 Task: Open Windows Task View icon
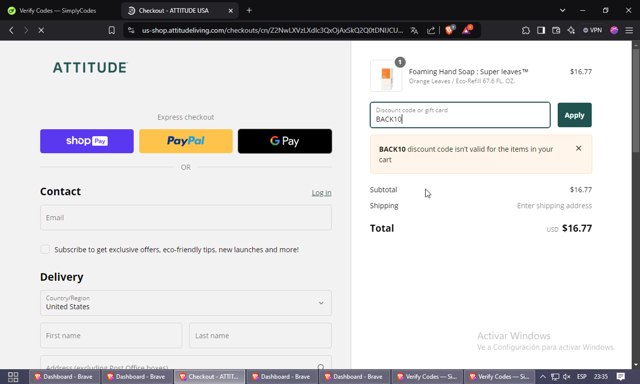pos(13,377)
